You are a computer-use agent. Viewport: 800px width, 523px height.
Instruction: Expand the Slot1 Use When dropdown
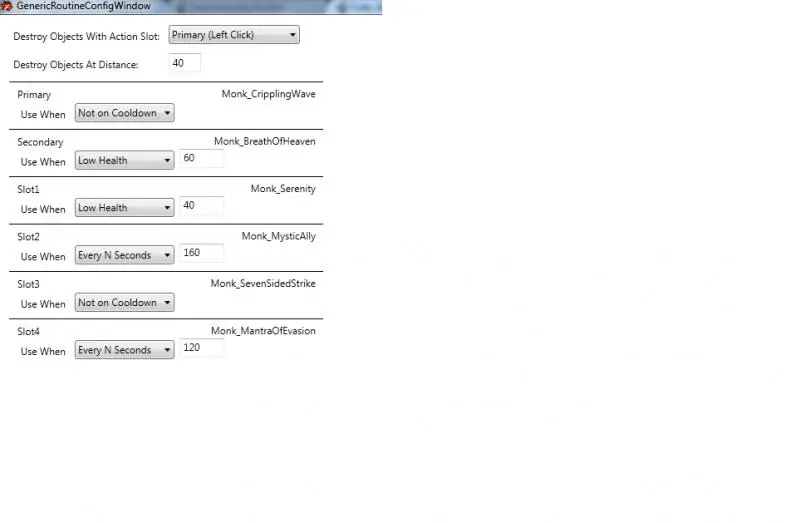[x=124, y=208]
